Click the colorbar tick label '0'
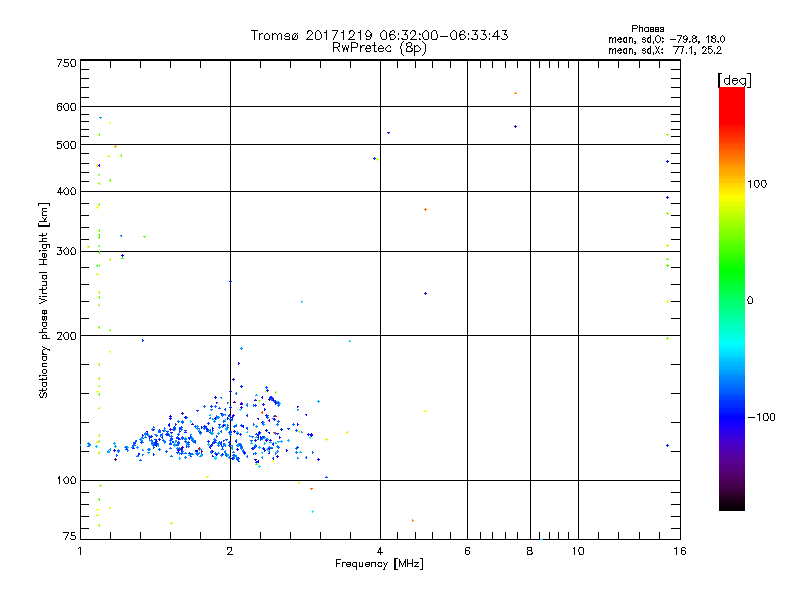The image size is (800, 600). (x=749, y=301)
